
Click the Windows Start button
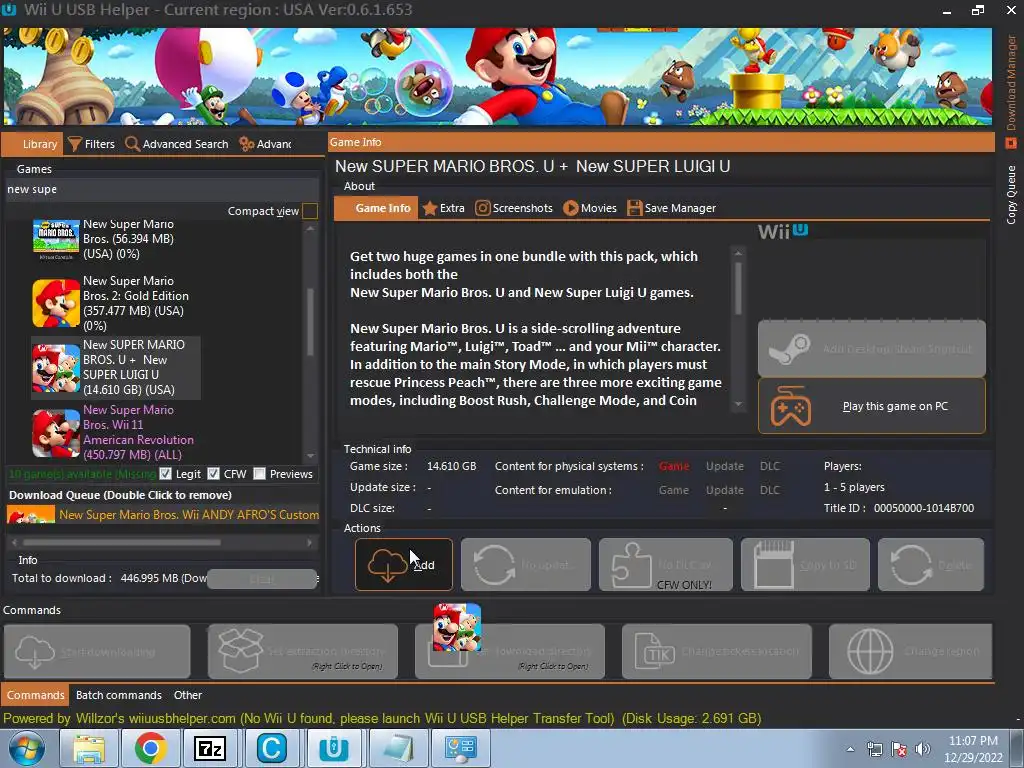point(25,749)
